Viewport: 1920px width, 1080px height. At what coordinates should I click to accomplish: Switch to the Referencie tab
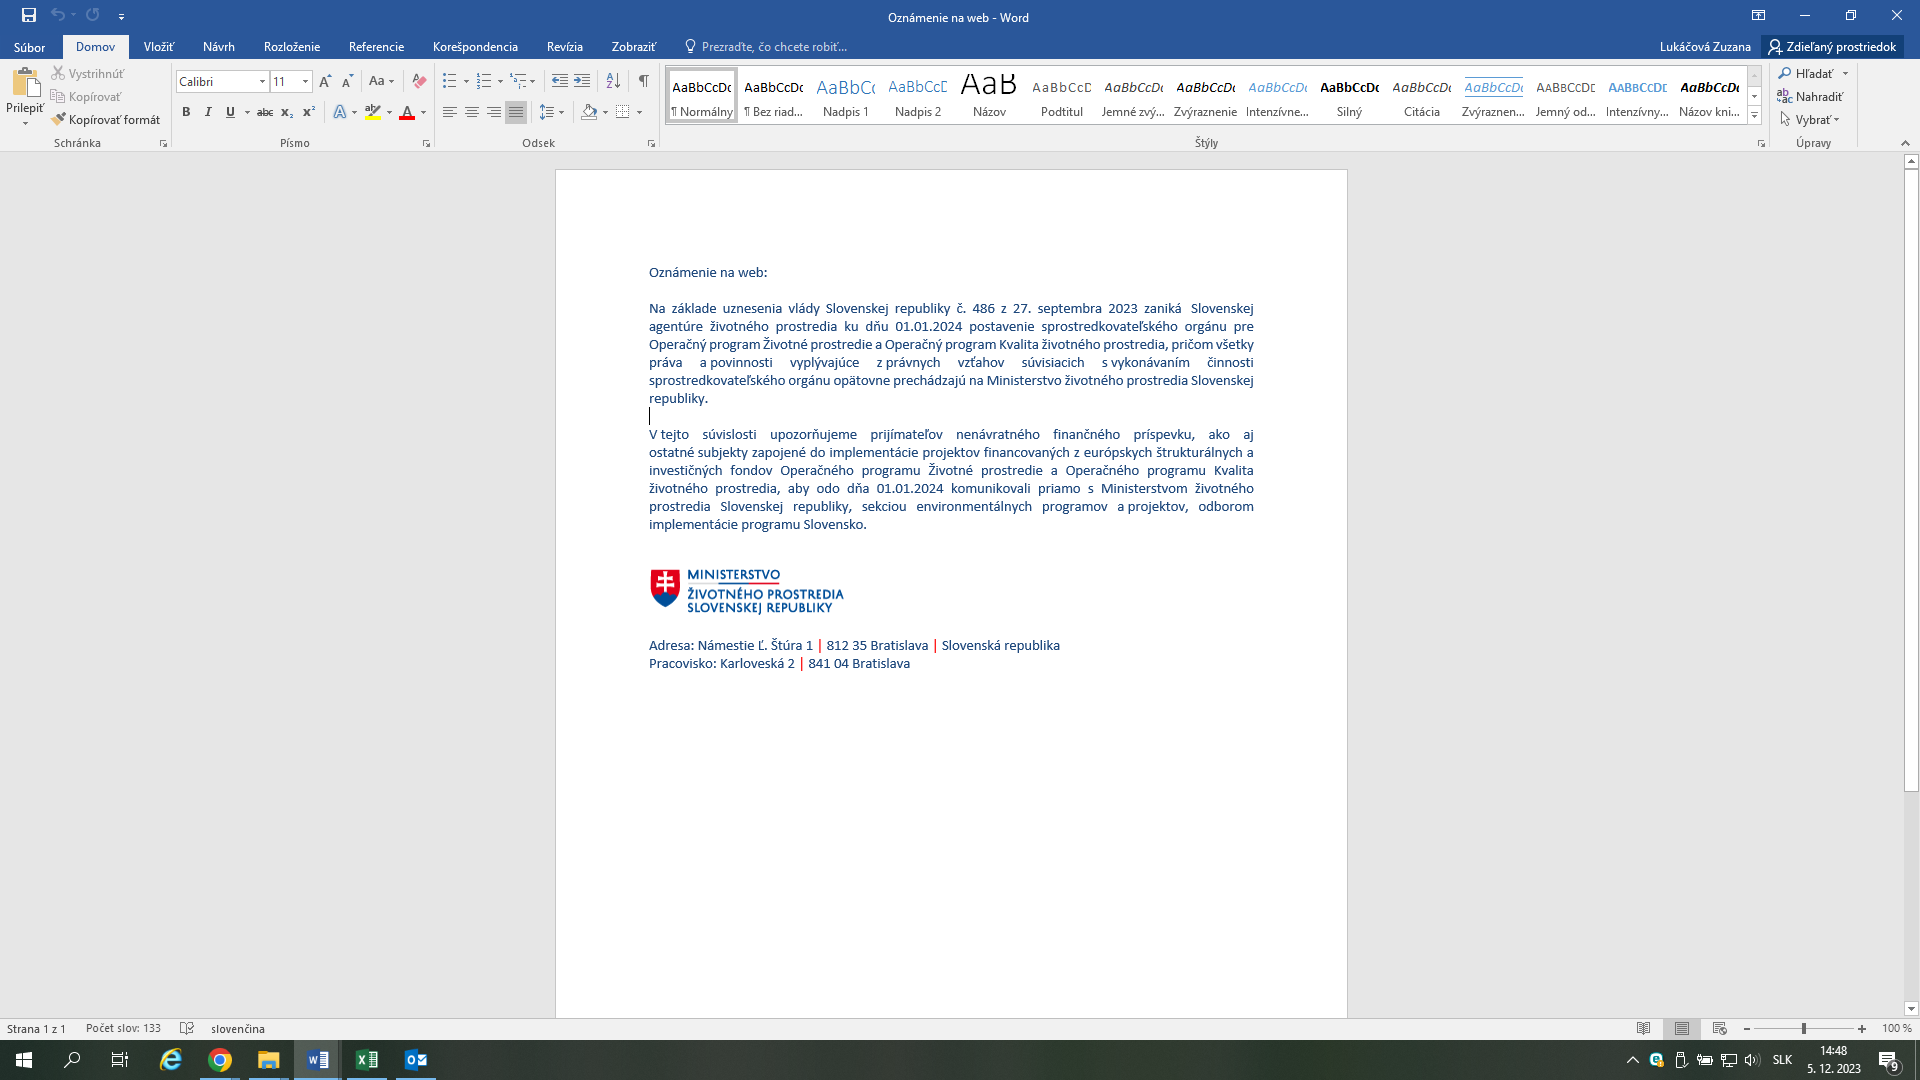[x=376, y=47]
